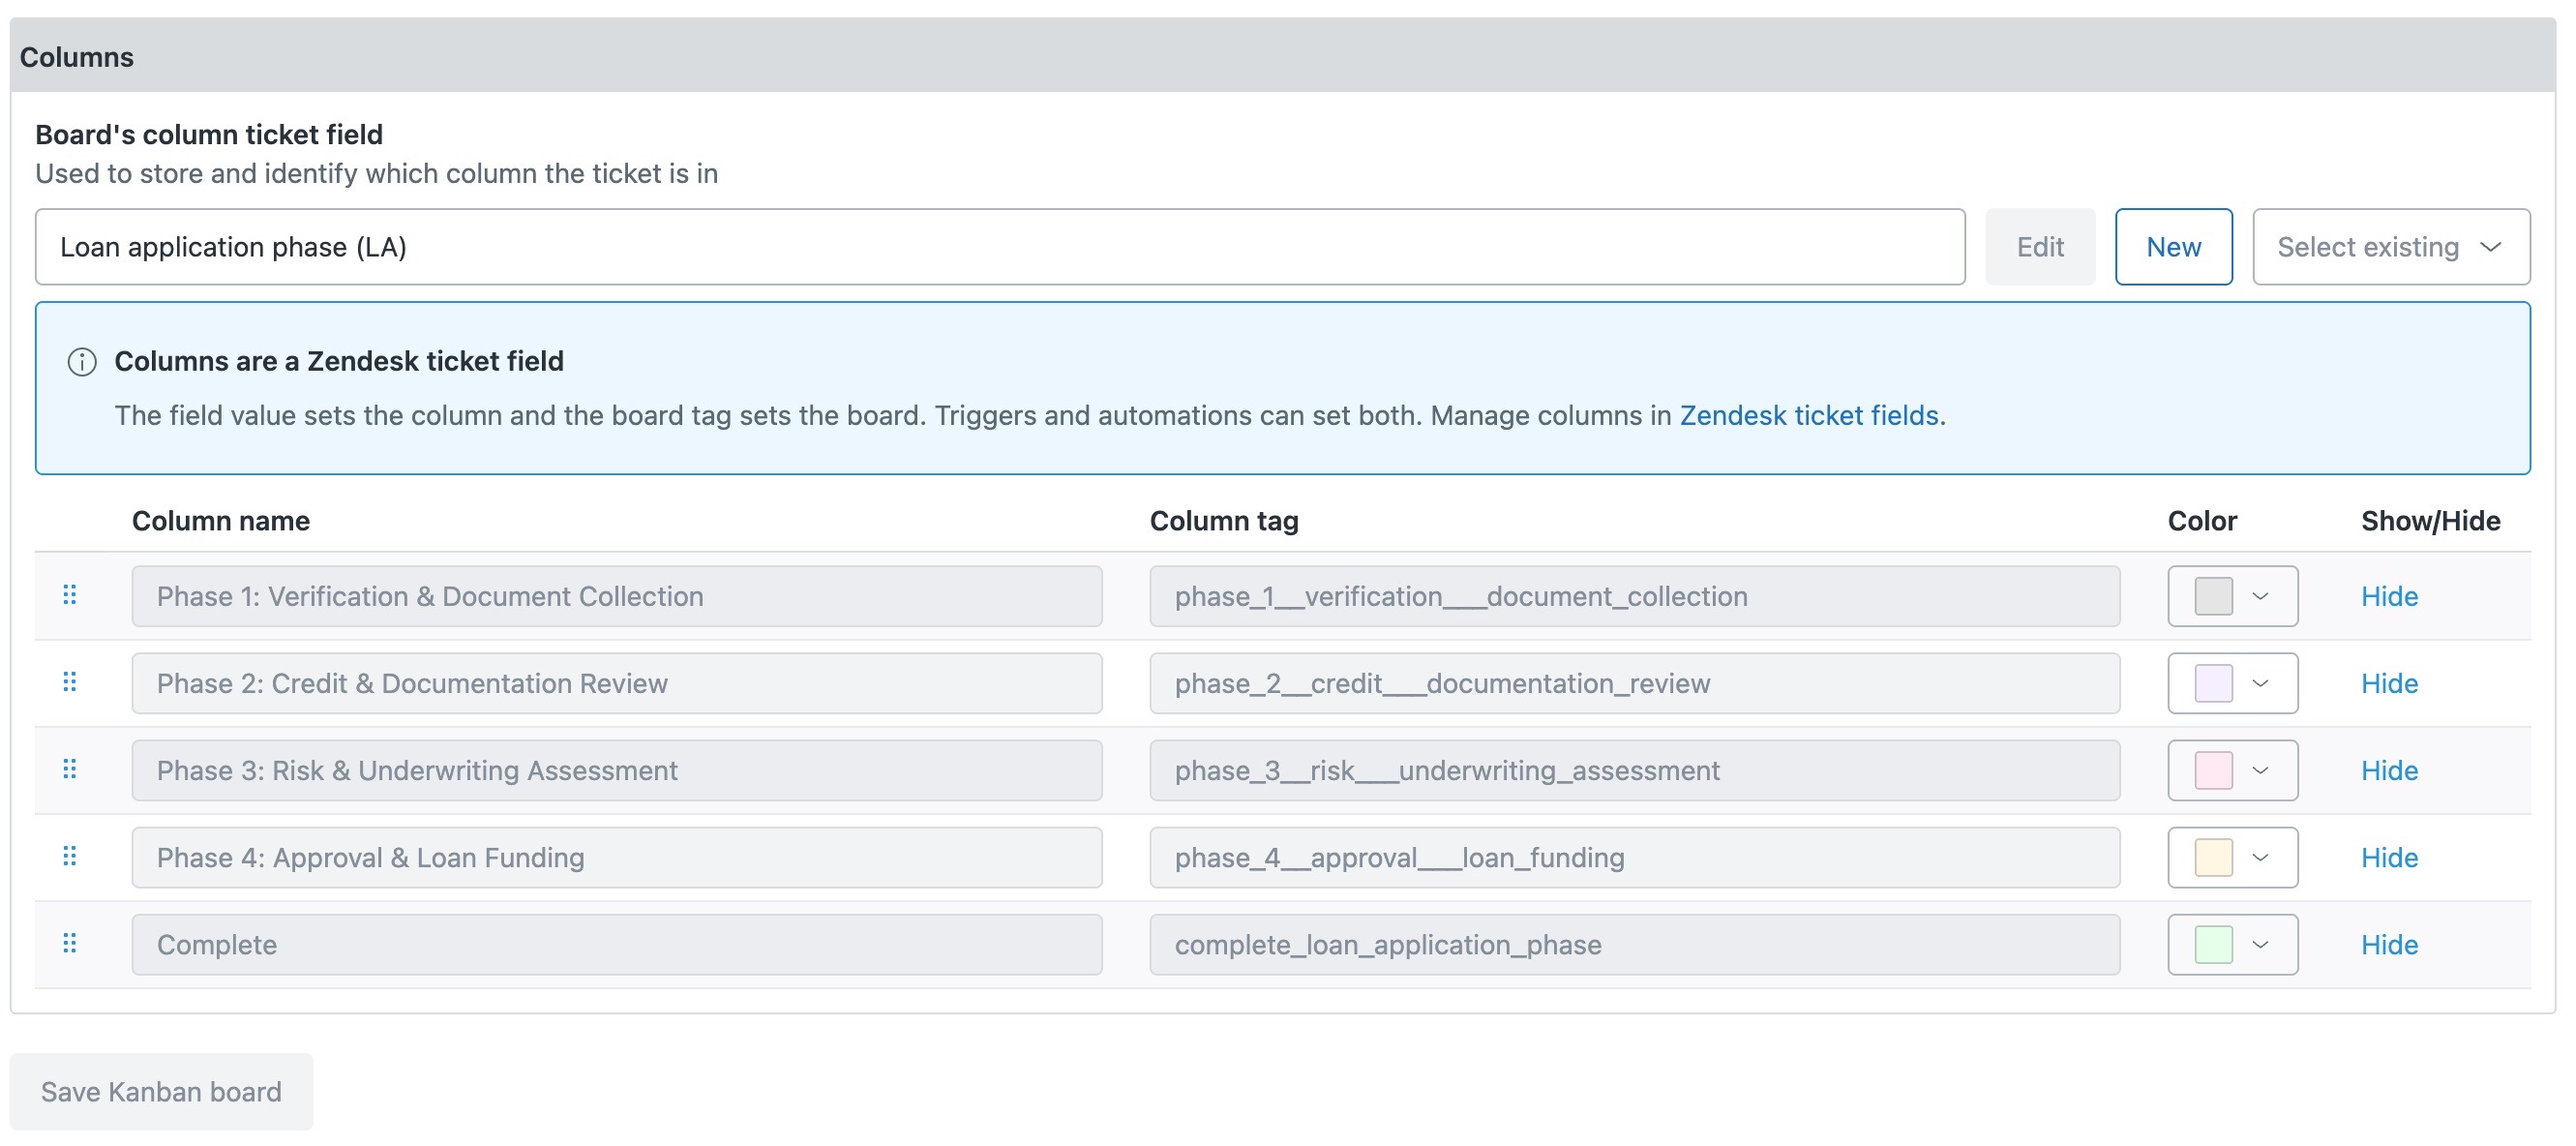Hide the Complete column
This screenshot has width=2576, height=1146.
[x=2389, y=944]
